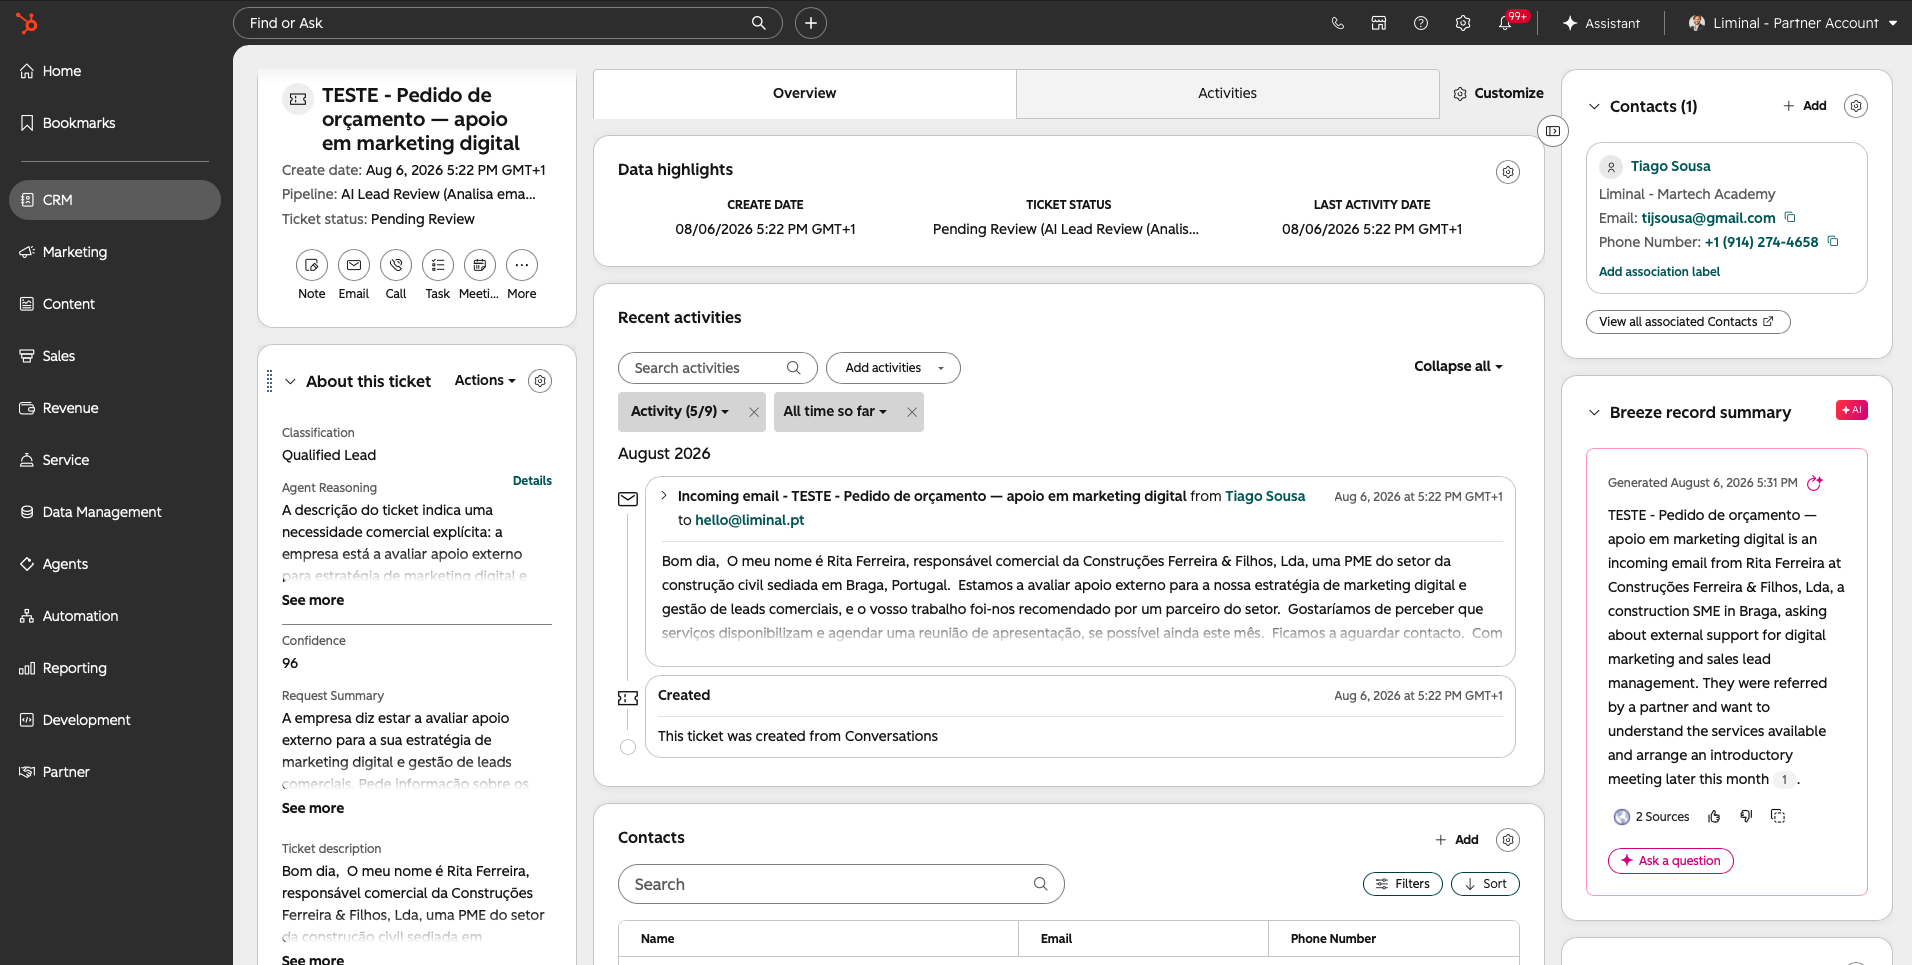Open notifications bell with 99+ badge
Image resolution: width=1912 pixels, height=965 pixels.
coord(1506,22)
